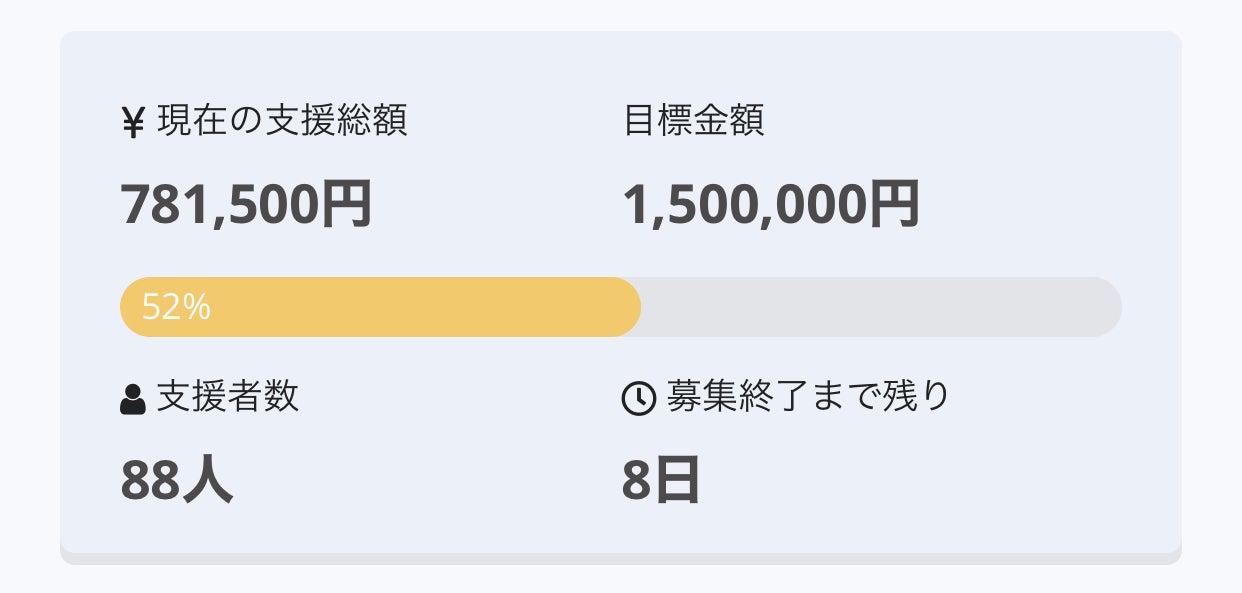
Task: Click the yen icon beside 現在の支援総額
Action: [133, 122]
